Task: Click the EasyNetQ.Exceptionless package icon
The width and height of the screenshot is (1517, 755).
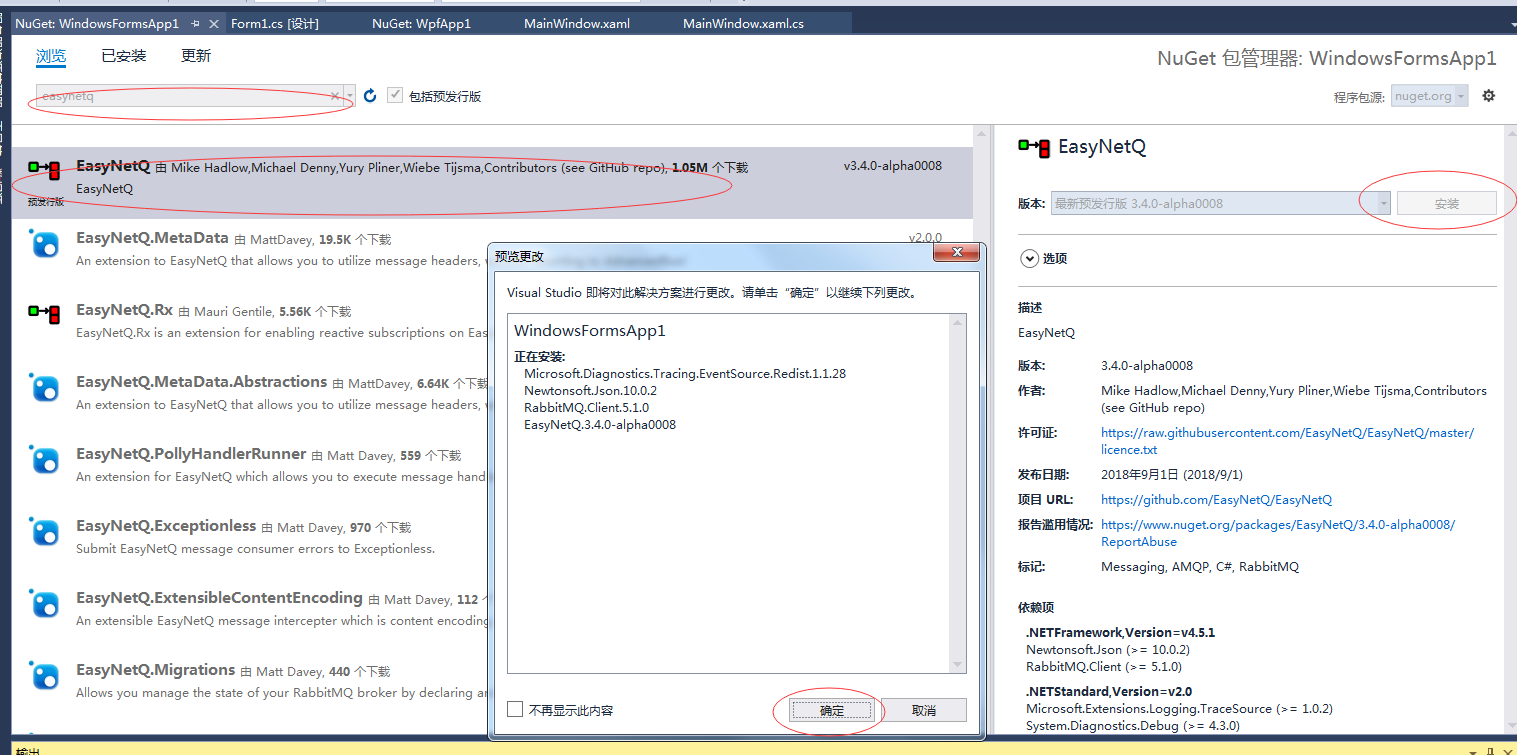Action: (x=45, y=532)
